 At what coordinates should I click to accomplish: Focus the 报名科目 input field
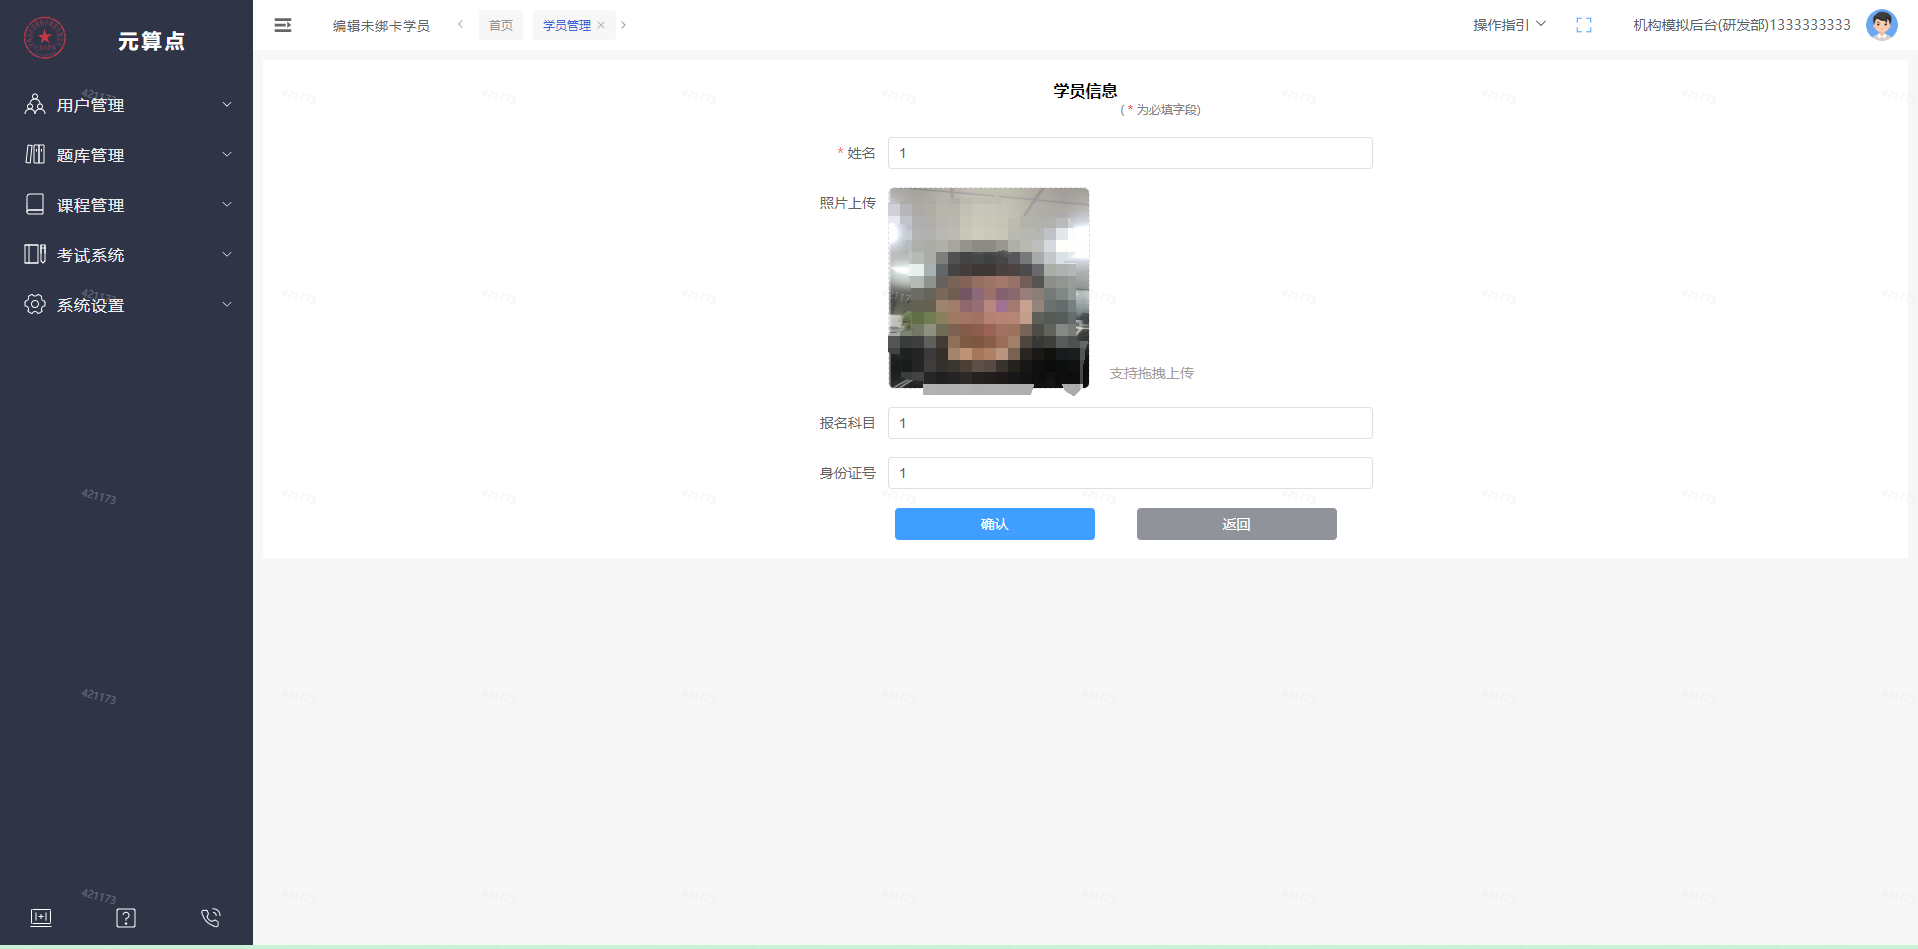pyautogui.click(x=1130, y=423)
